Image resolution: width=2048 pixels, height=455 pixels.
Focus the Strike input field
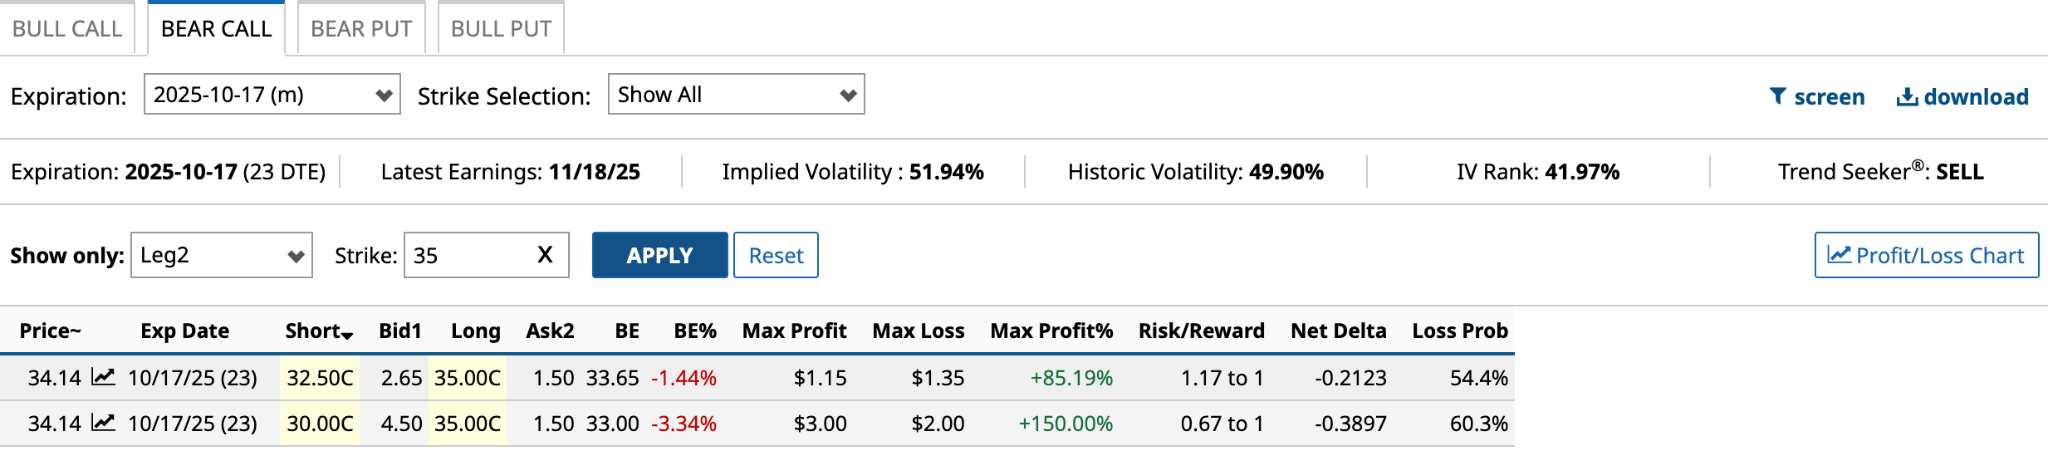pyautogui.click(x=468, y=255)
